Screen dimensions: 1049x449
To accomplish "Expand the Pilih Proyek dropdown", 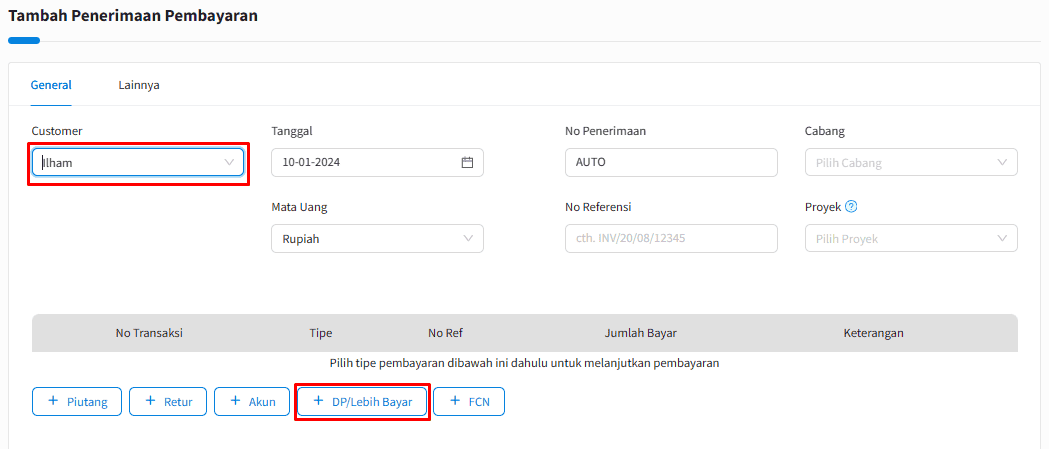I will coord(911,238).
